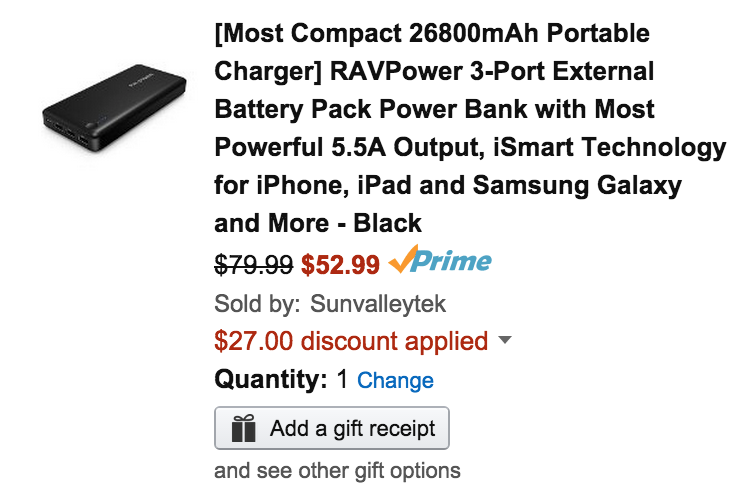Screen dimensions: 746x504
Task: Open see other gift options text
Action: tap(337, 471)
